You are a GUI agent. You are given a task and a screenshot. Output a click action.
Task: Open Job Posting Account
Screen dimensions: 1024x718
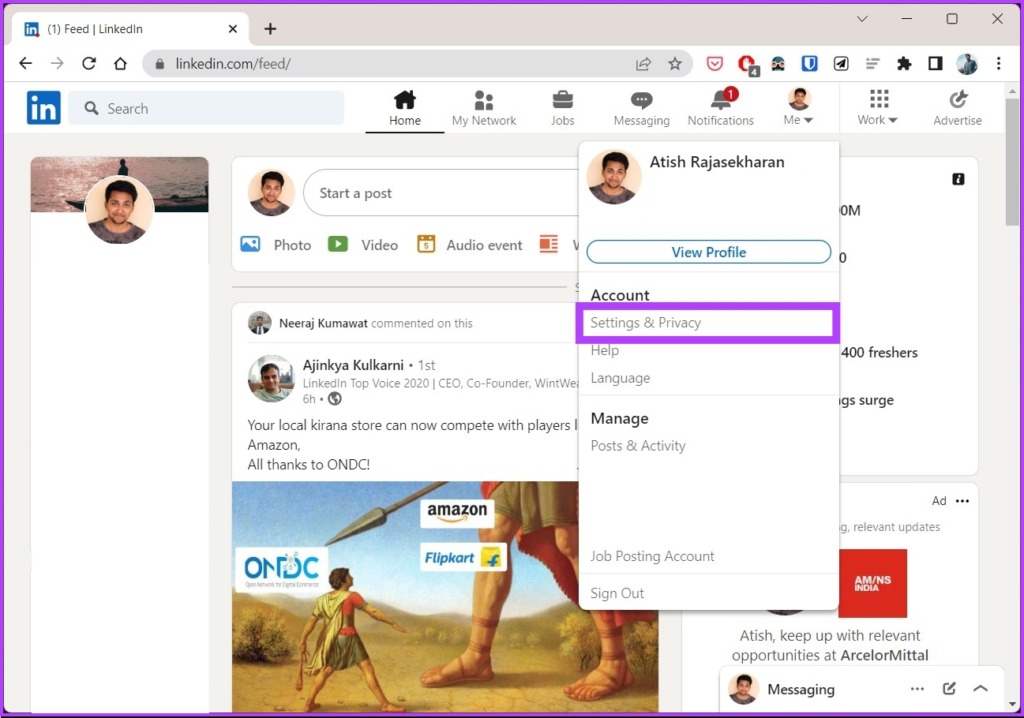[x=652, y=556]
